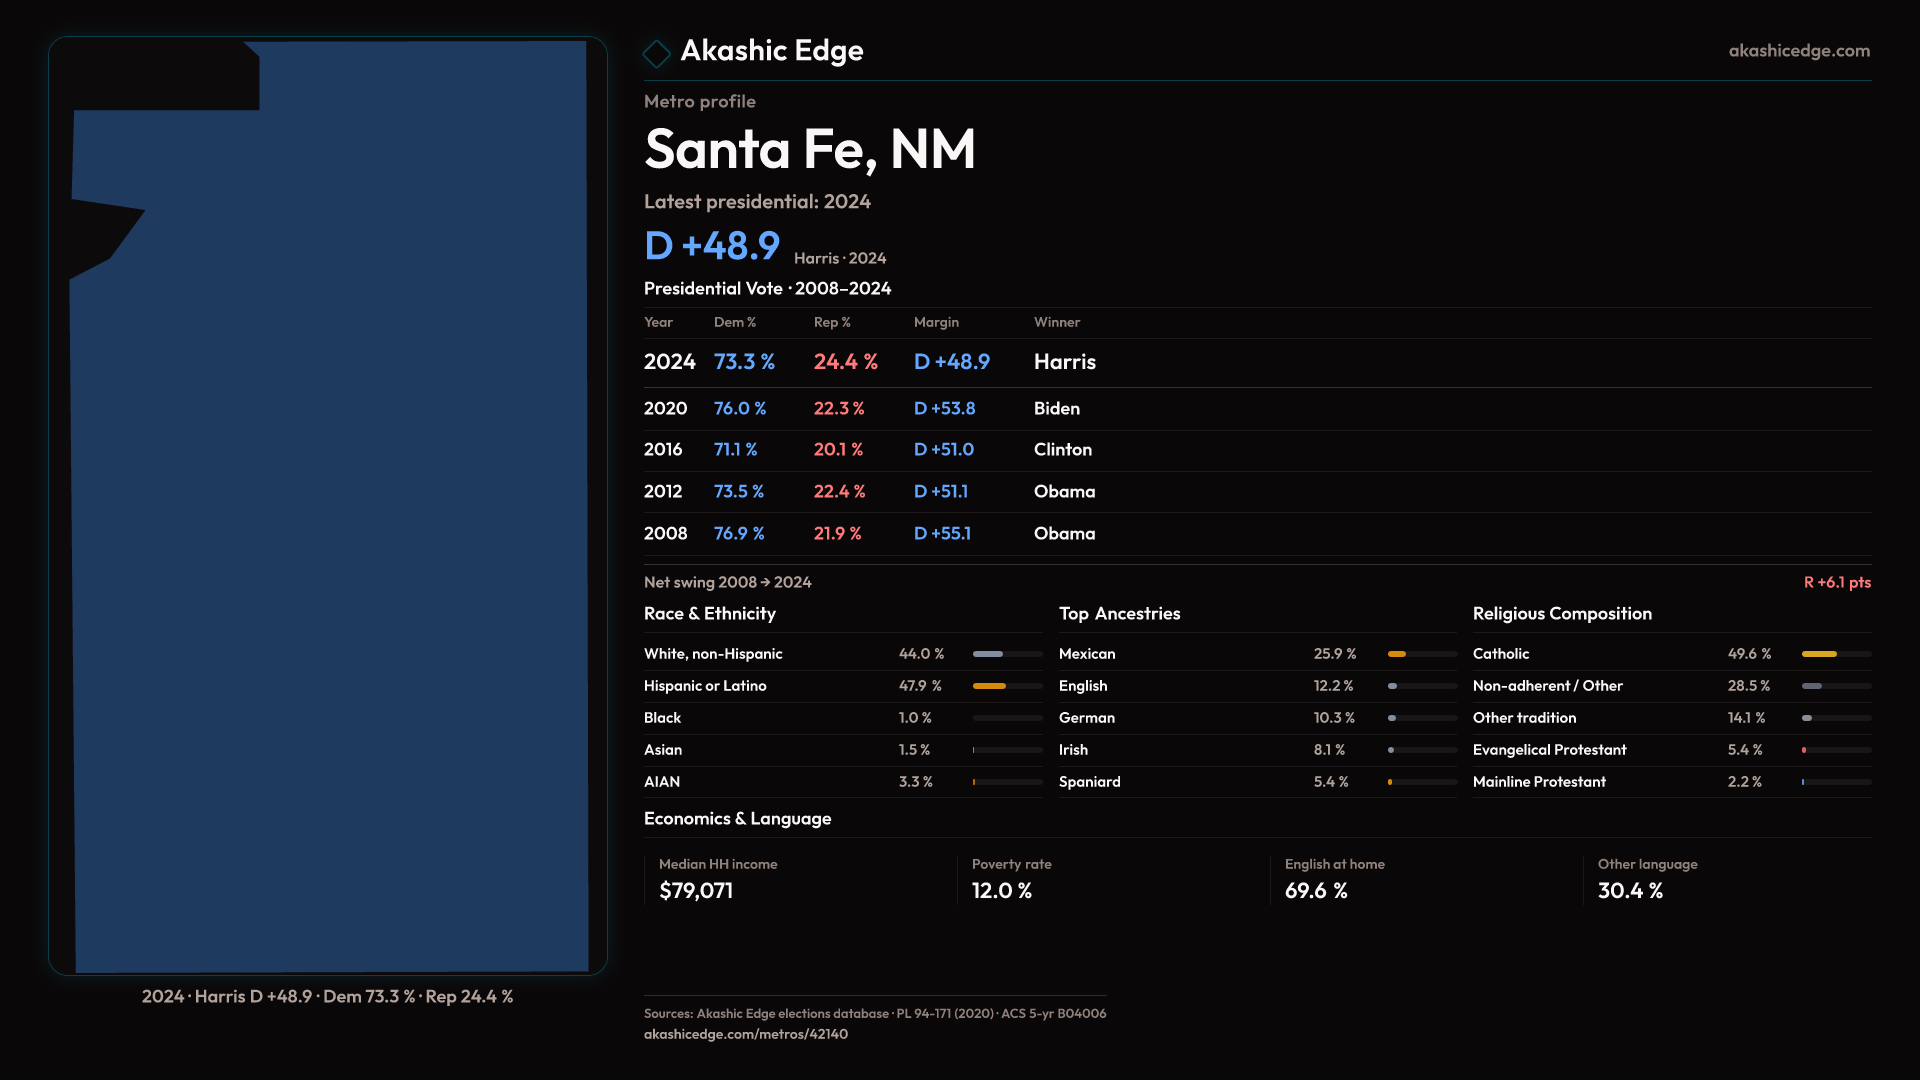Click the English at home stat card
Image resolution: width=1920 pixels, height=1080 pixels.
coord(1334,878)
